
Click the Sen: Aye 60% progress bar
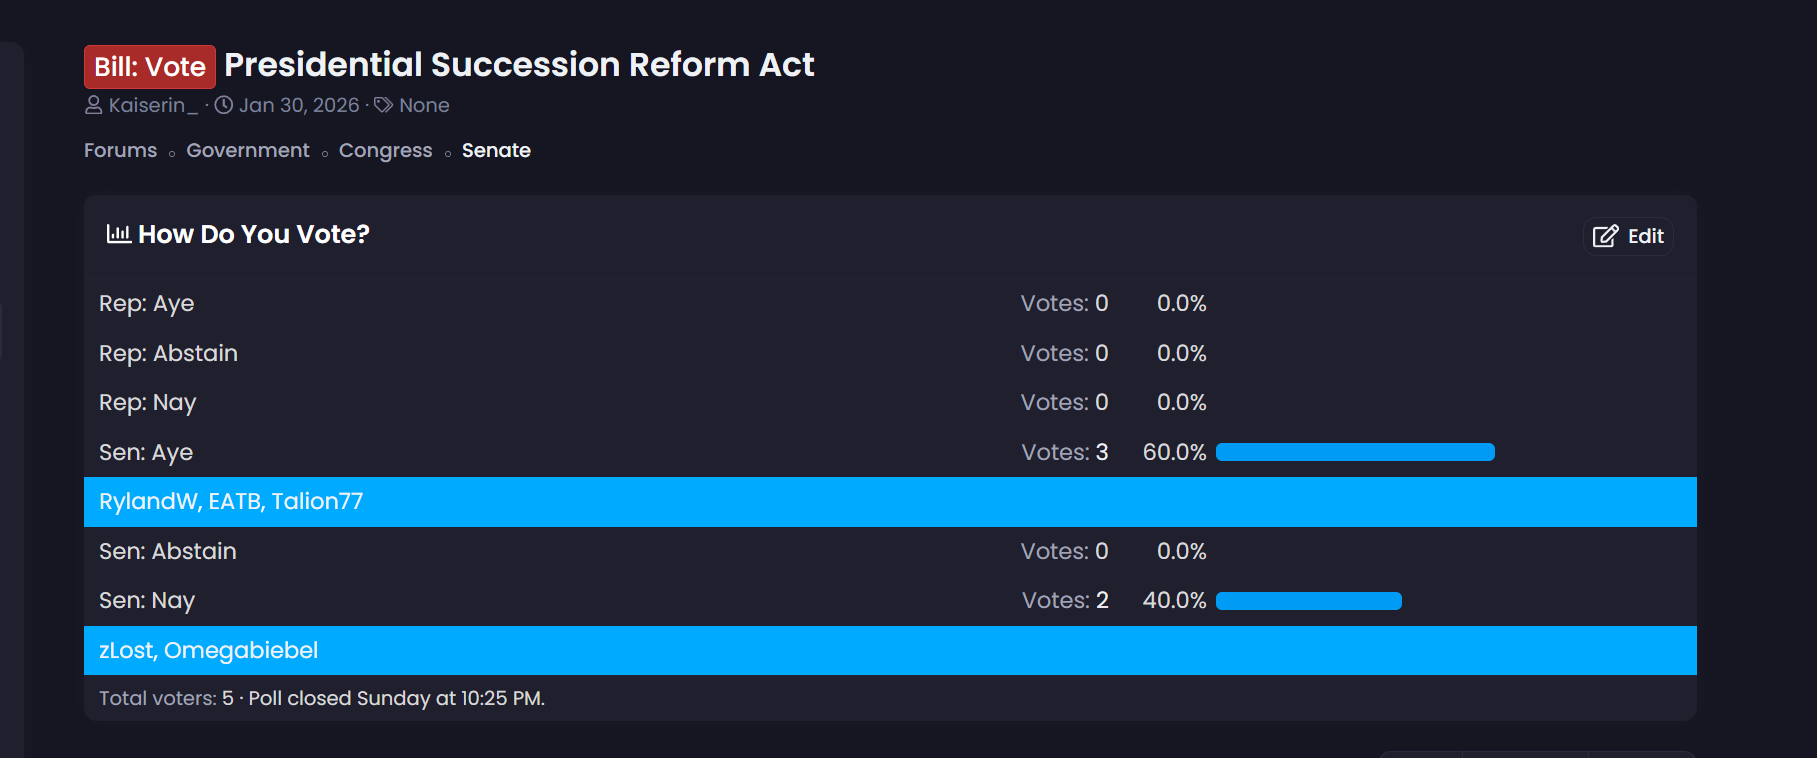[x=1355, y=452]
